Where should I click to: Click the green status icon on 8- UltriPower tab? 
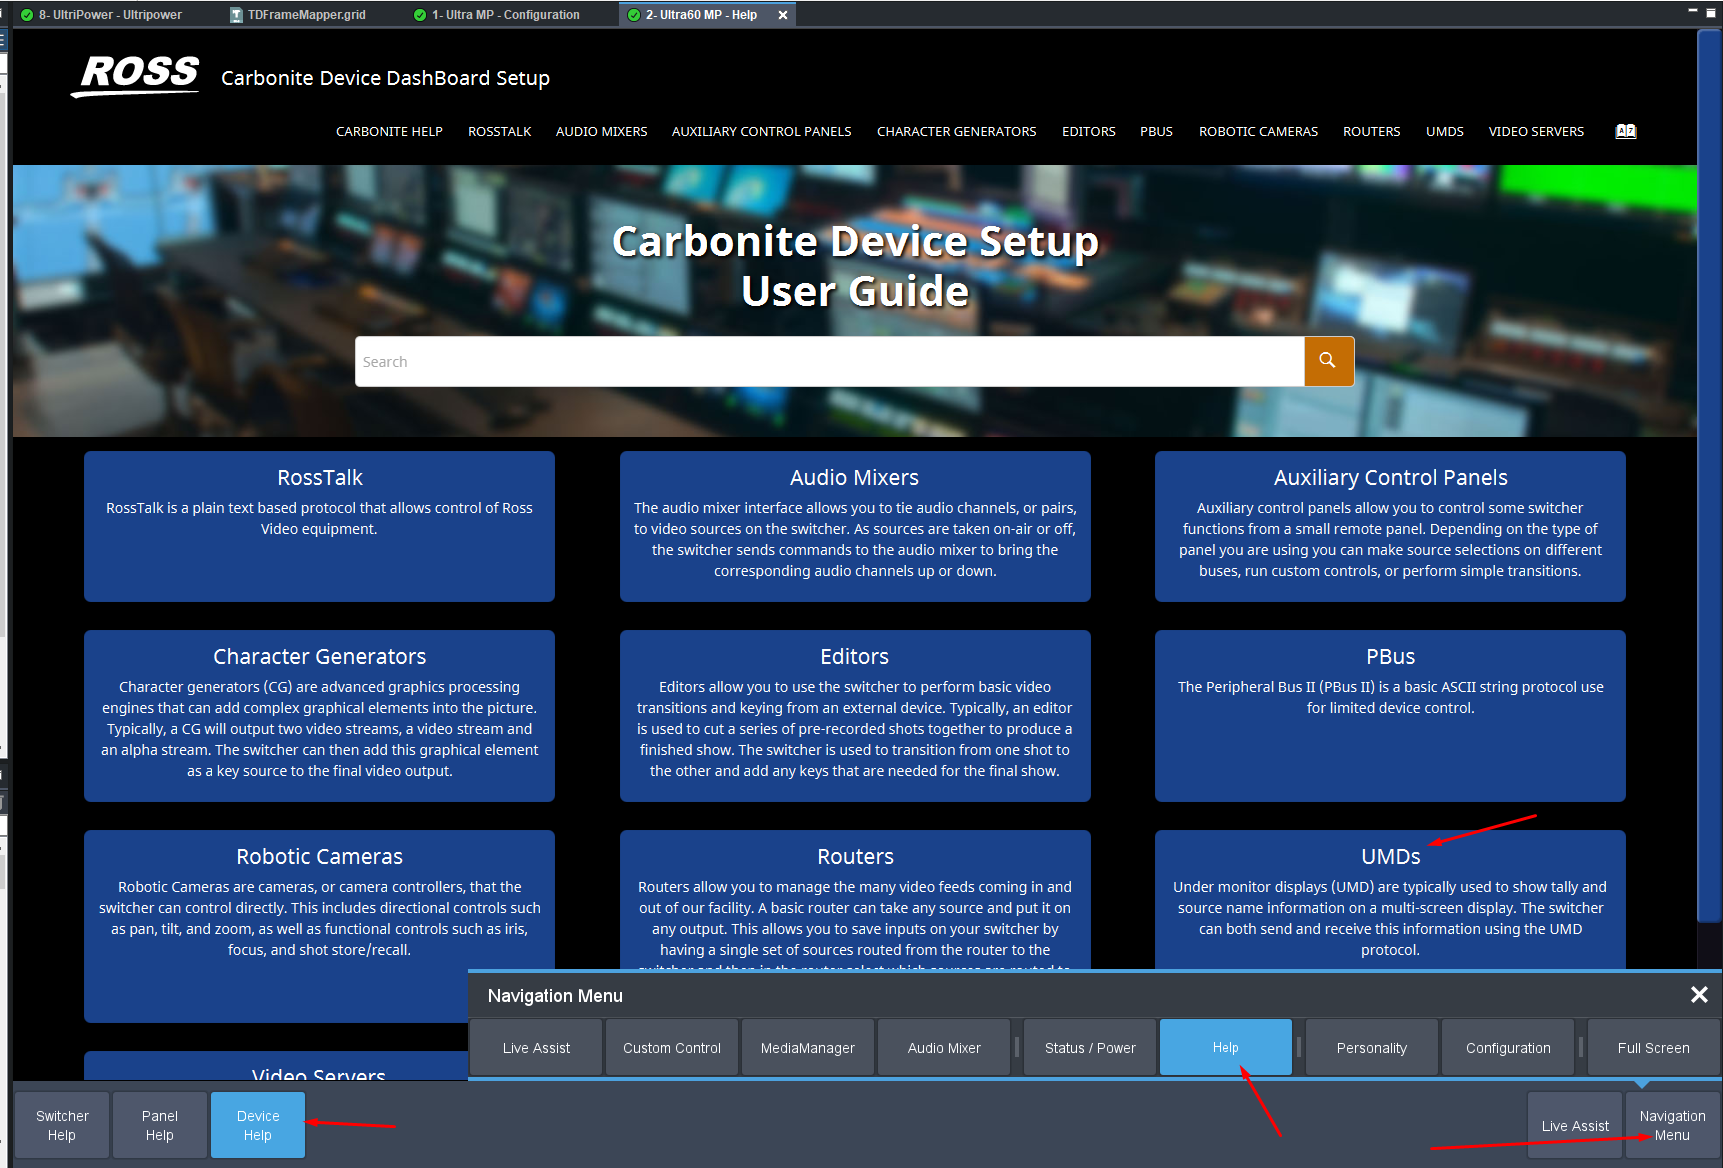(27, 15)
